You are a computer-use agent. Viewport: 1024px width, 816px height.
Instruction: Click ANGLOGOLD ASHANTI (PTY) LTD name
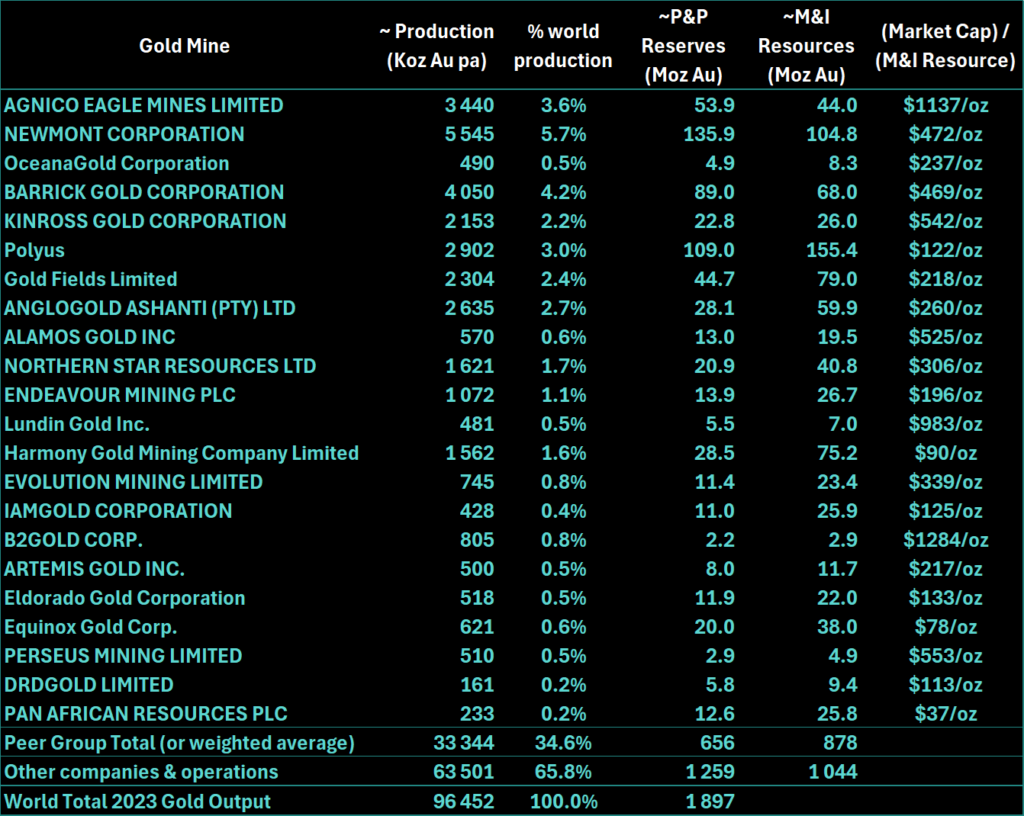[150, 307]
